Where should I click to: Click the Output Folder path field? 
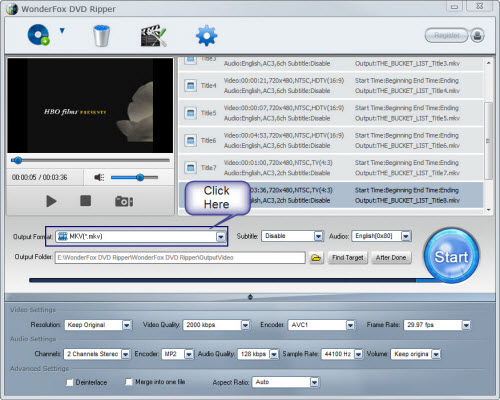(180, 258)
